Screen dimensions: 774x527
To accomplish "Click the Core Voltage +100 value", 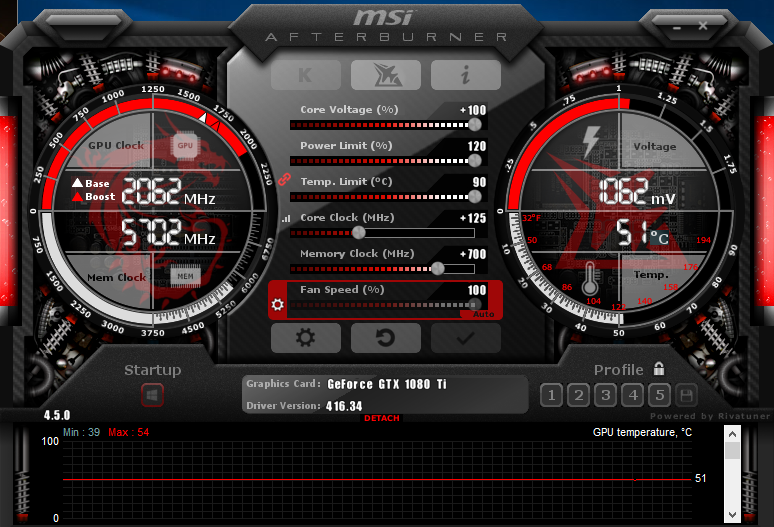I will click(x=473, y=110).
